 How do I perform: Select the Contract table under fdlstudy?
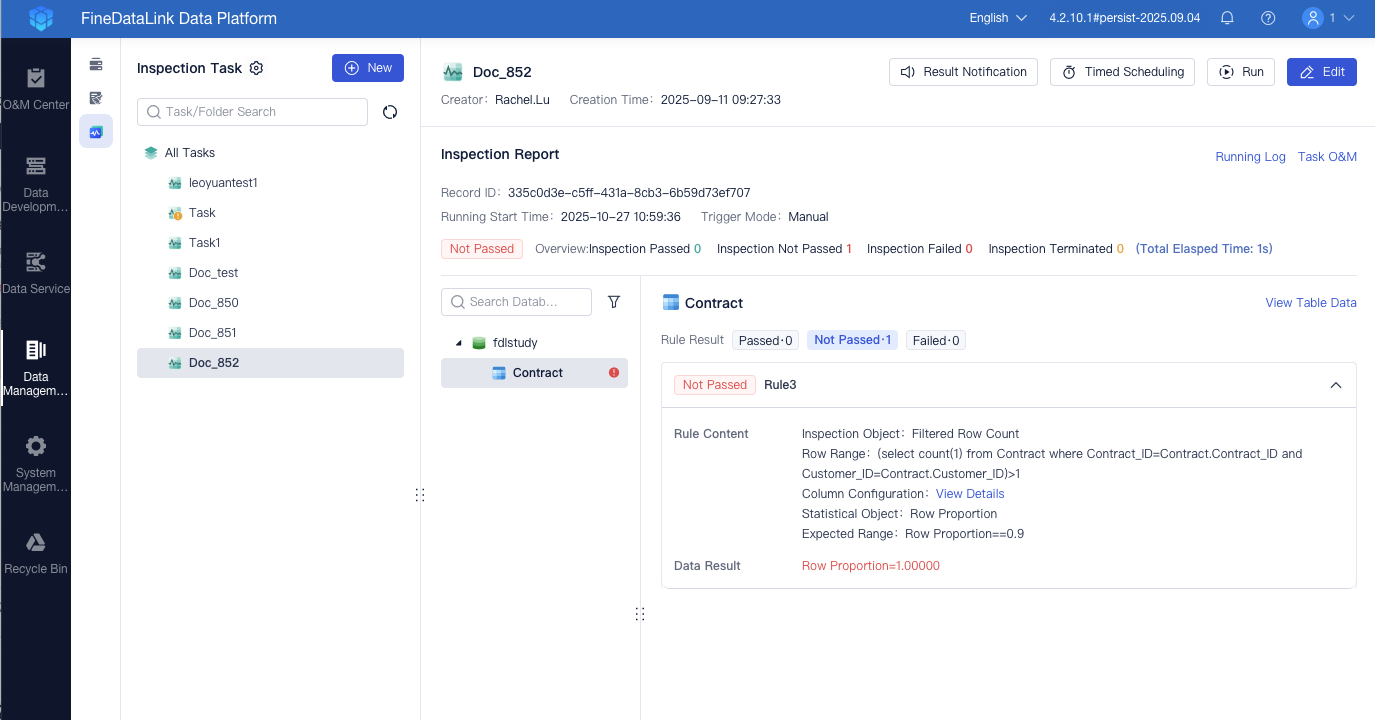[534, 373]
